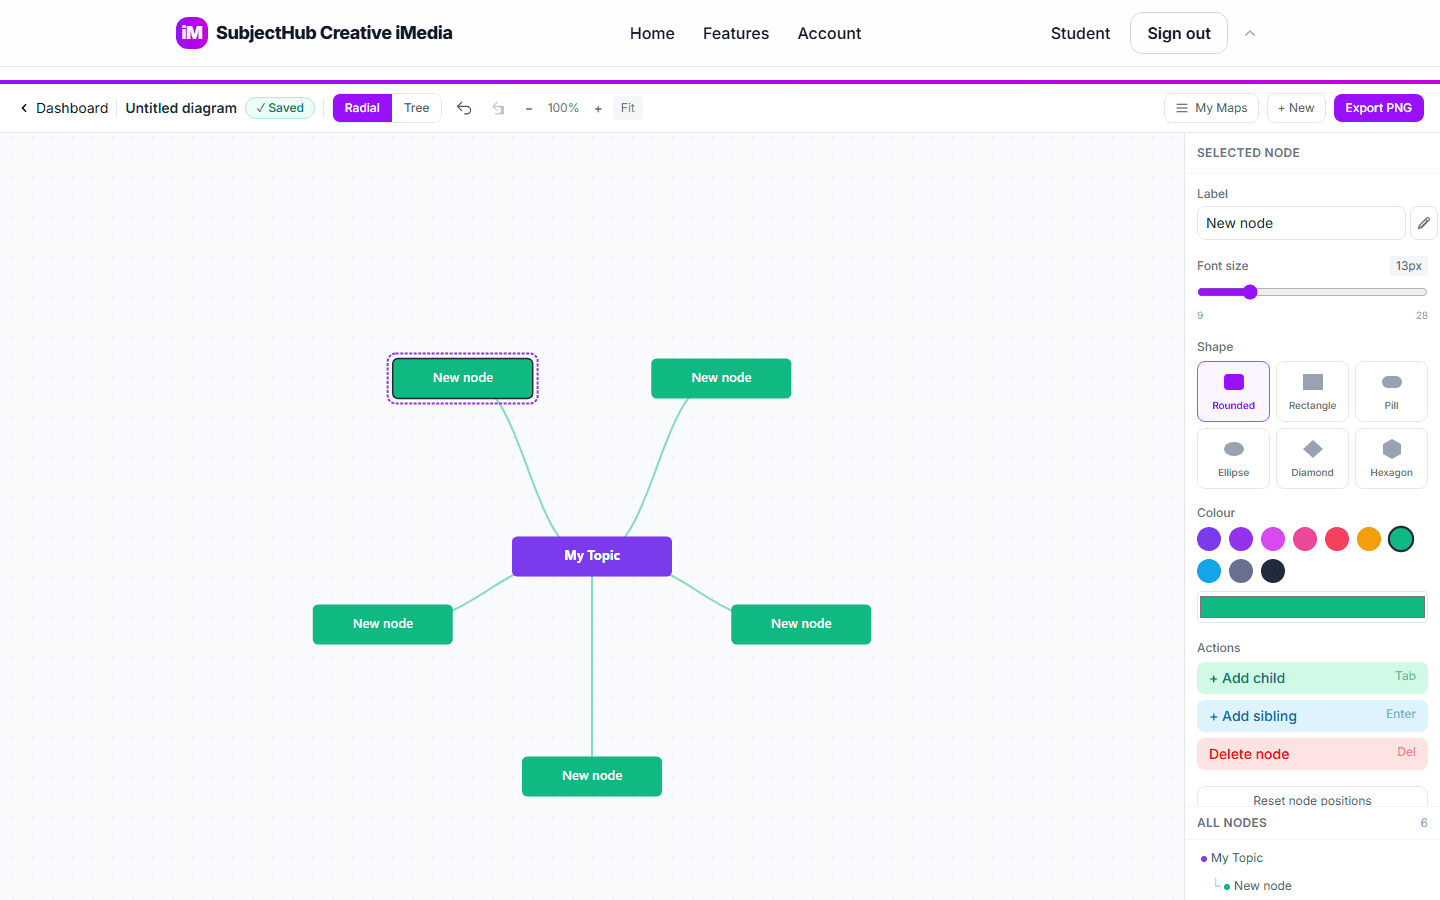Choose the orange colour swatch
1440x900 pixels.
coord(1369,539)
